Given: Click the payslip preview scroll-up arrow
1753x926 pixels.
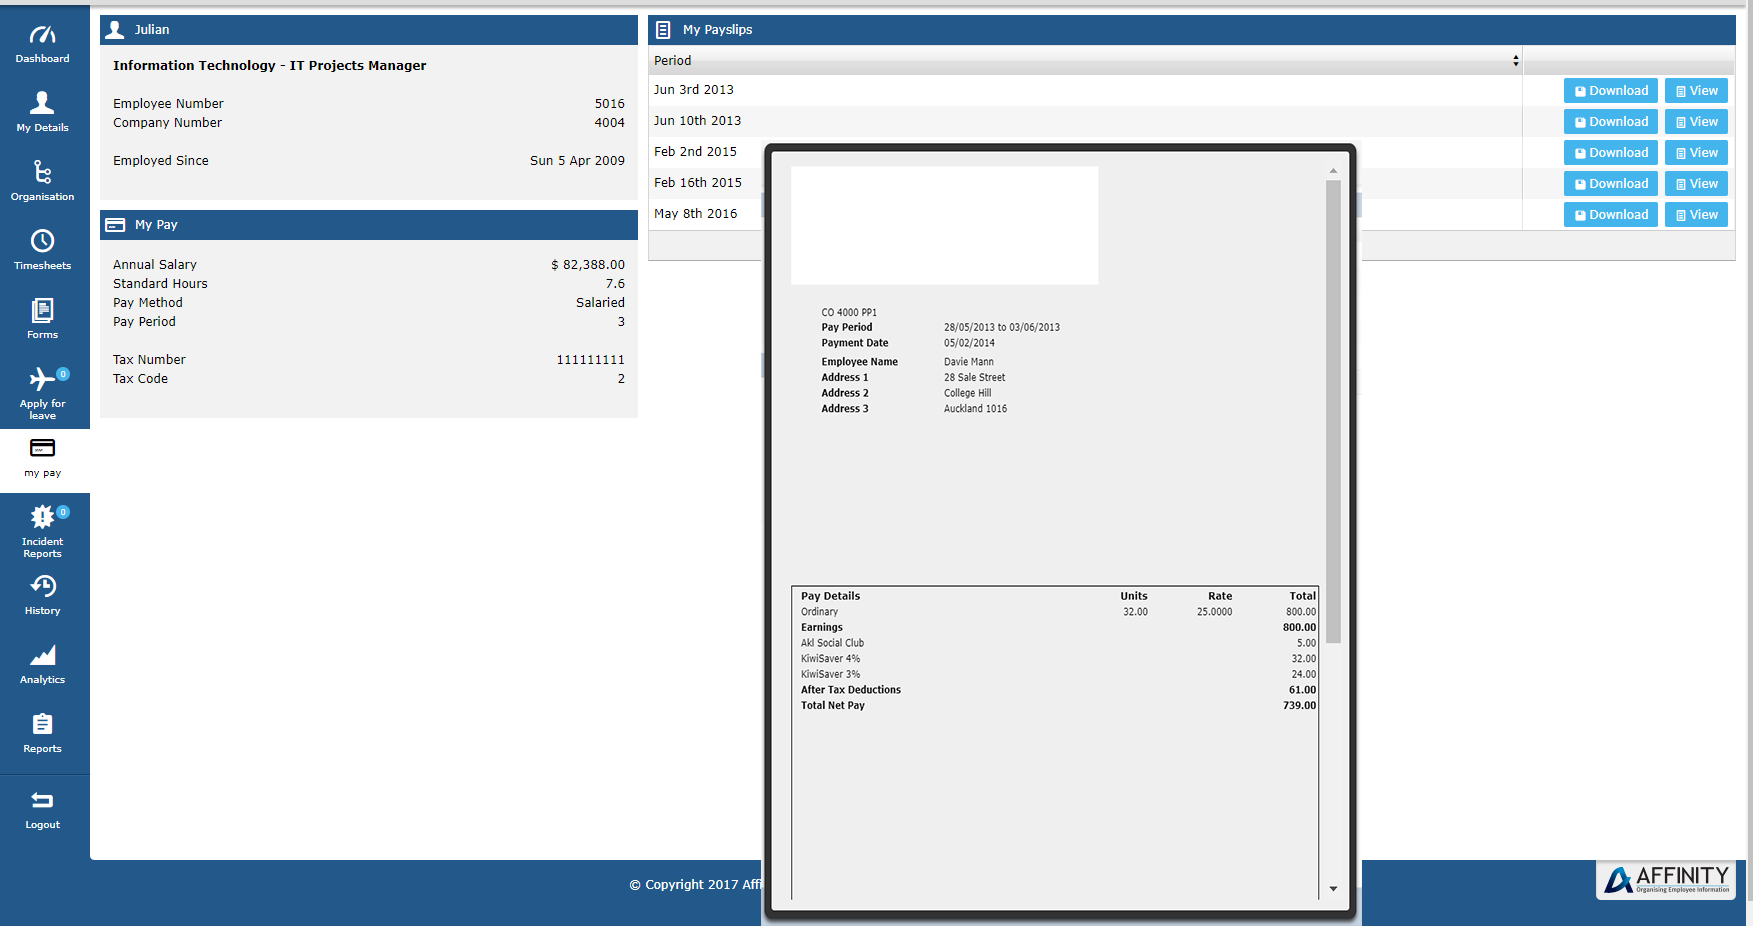Looking at the screenshot, I should coord(1333,171).
